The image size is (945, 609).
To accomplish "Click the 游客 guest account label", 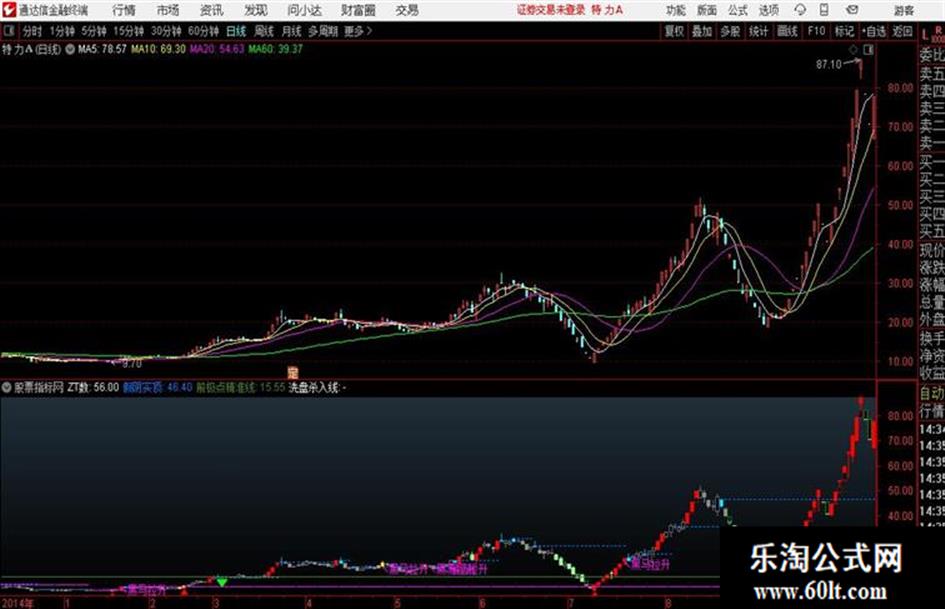I will click(903, 10).
